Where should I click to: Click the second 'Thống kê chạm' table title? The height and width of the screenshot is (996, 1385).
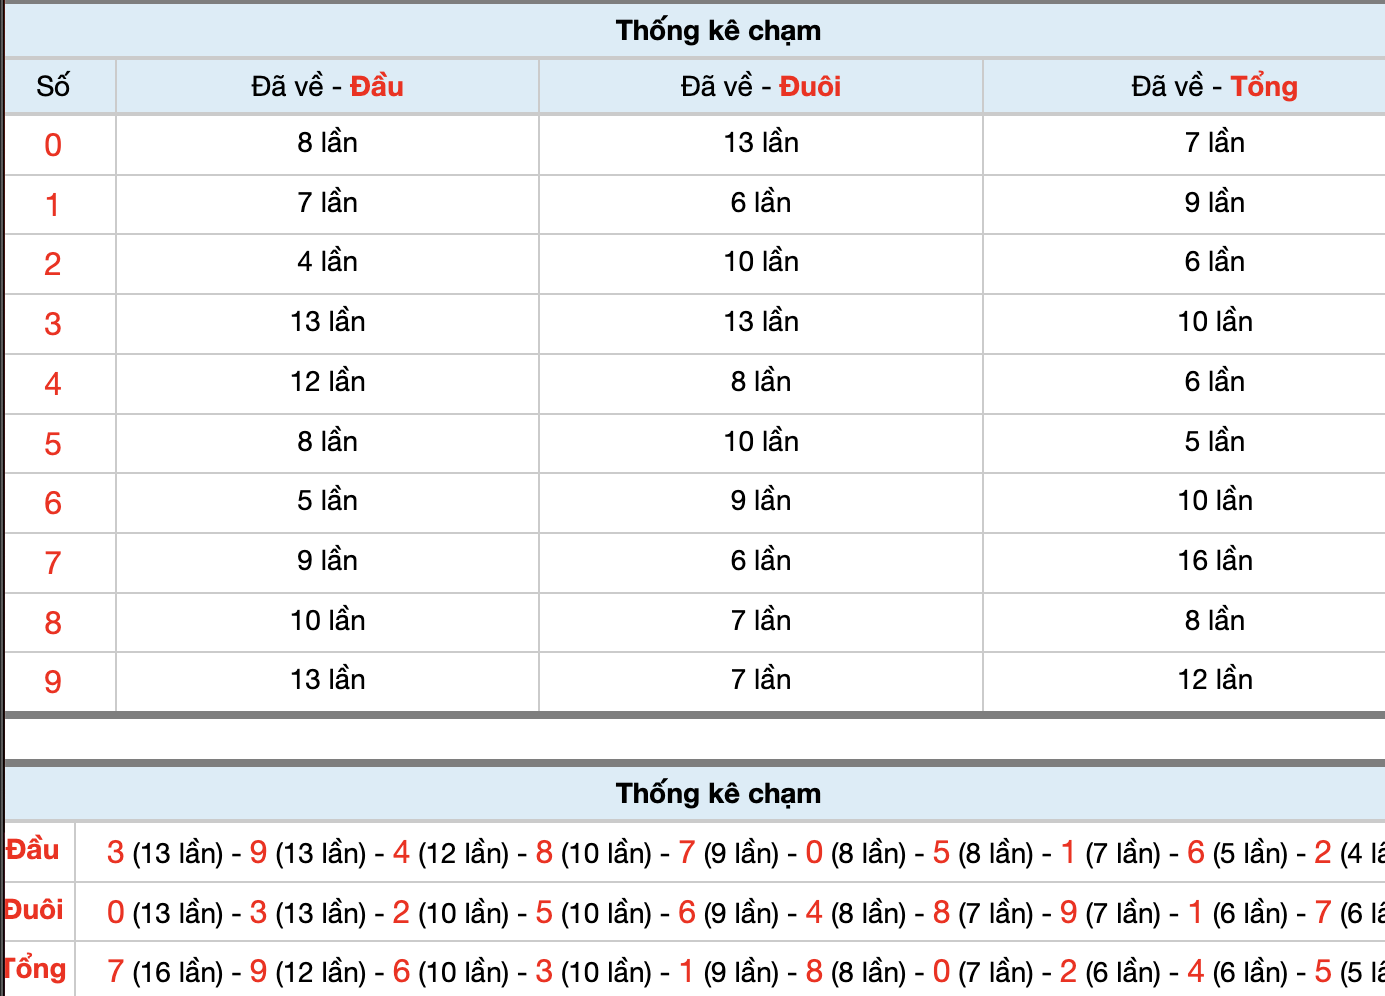(x=718, y=794)
